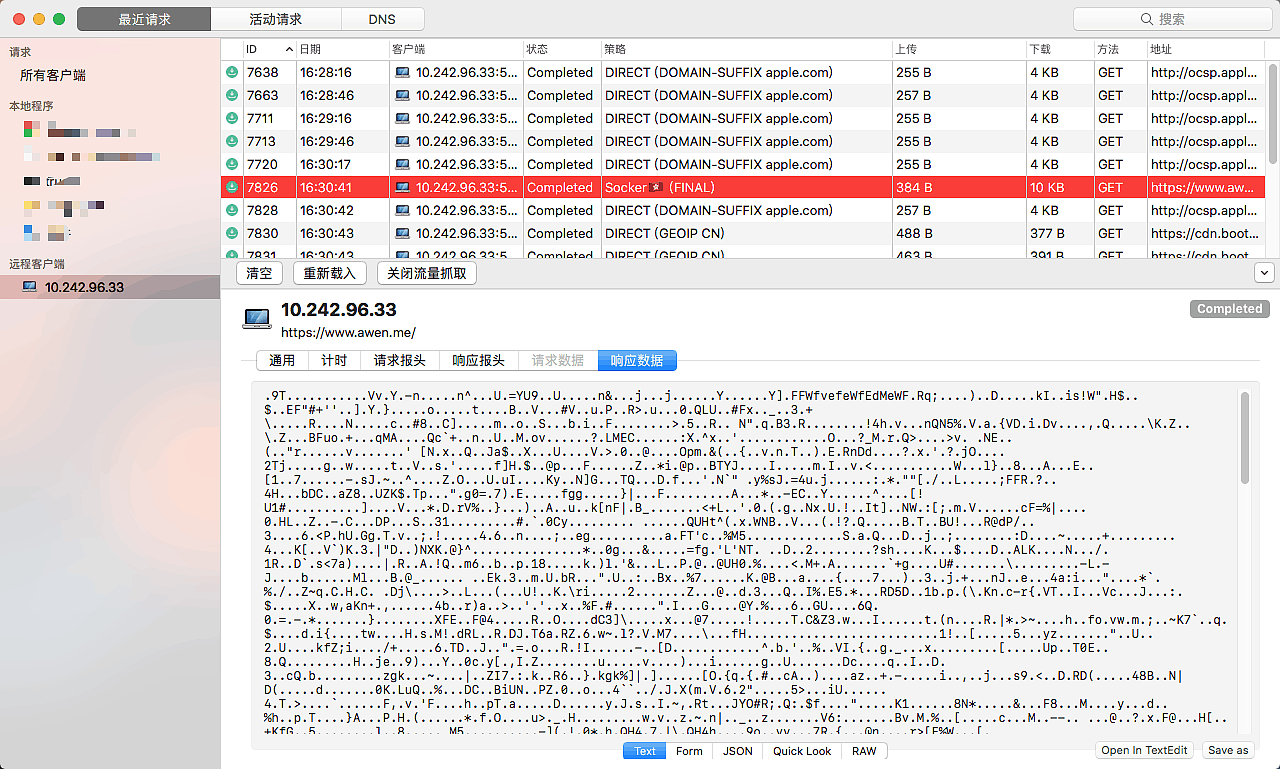The width and height of the screenshot is (1280, 769).
Task: Click the Open In TextEdit button
Action: tap(1144, 750)
